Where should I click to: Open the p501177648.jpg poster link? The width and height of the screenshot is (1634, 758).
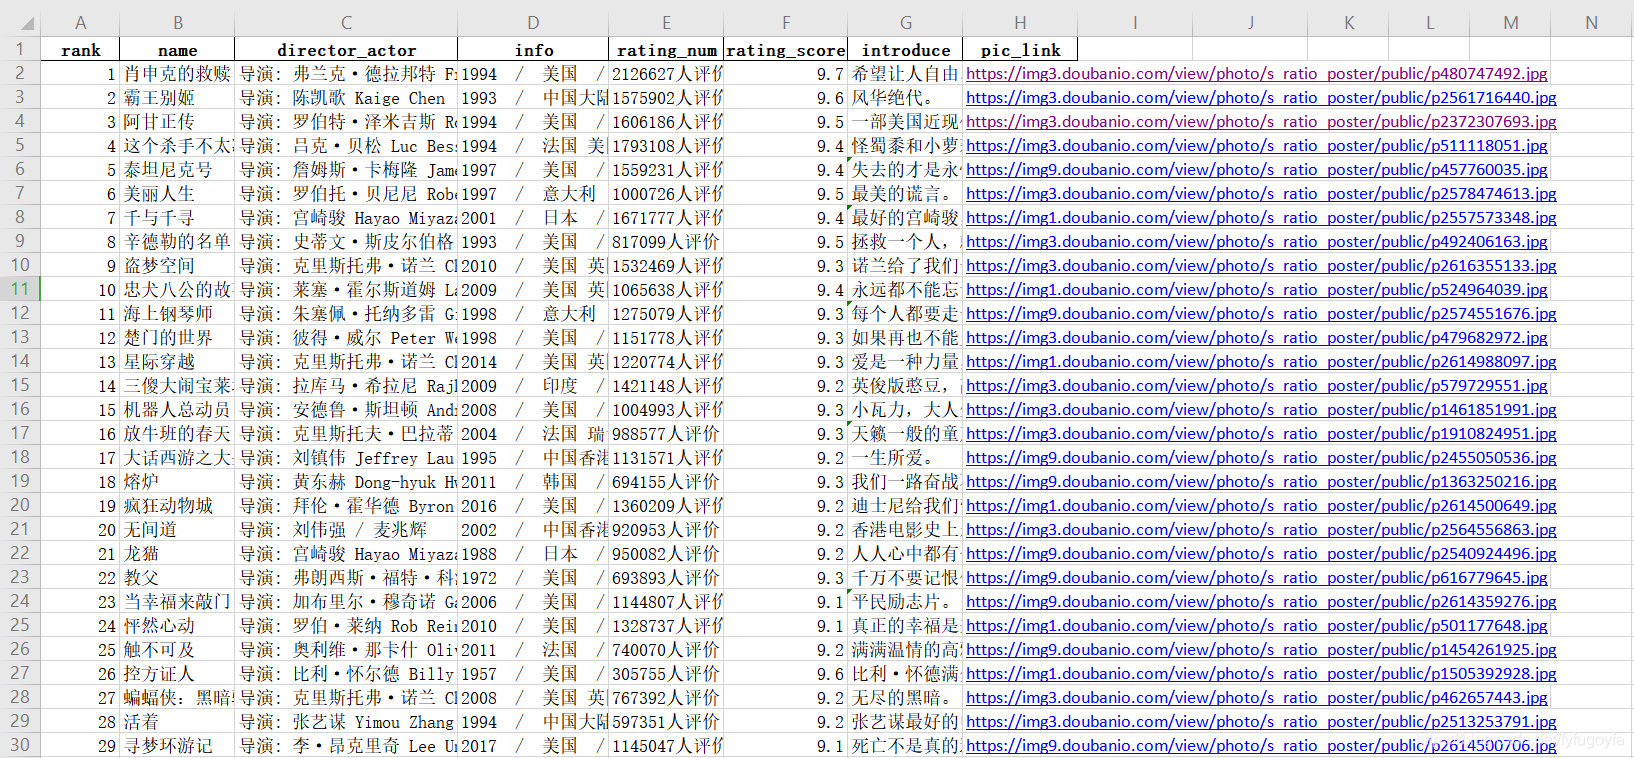tap(1256, 626)
